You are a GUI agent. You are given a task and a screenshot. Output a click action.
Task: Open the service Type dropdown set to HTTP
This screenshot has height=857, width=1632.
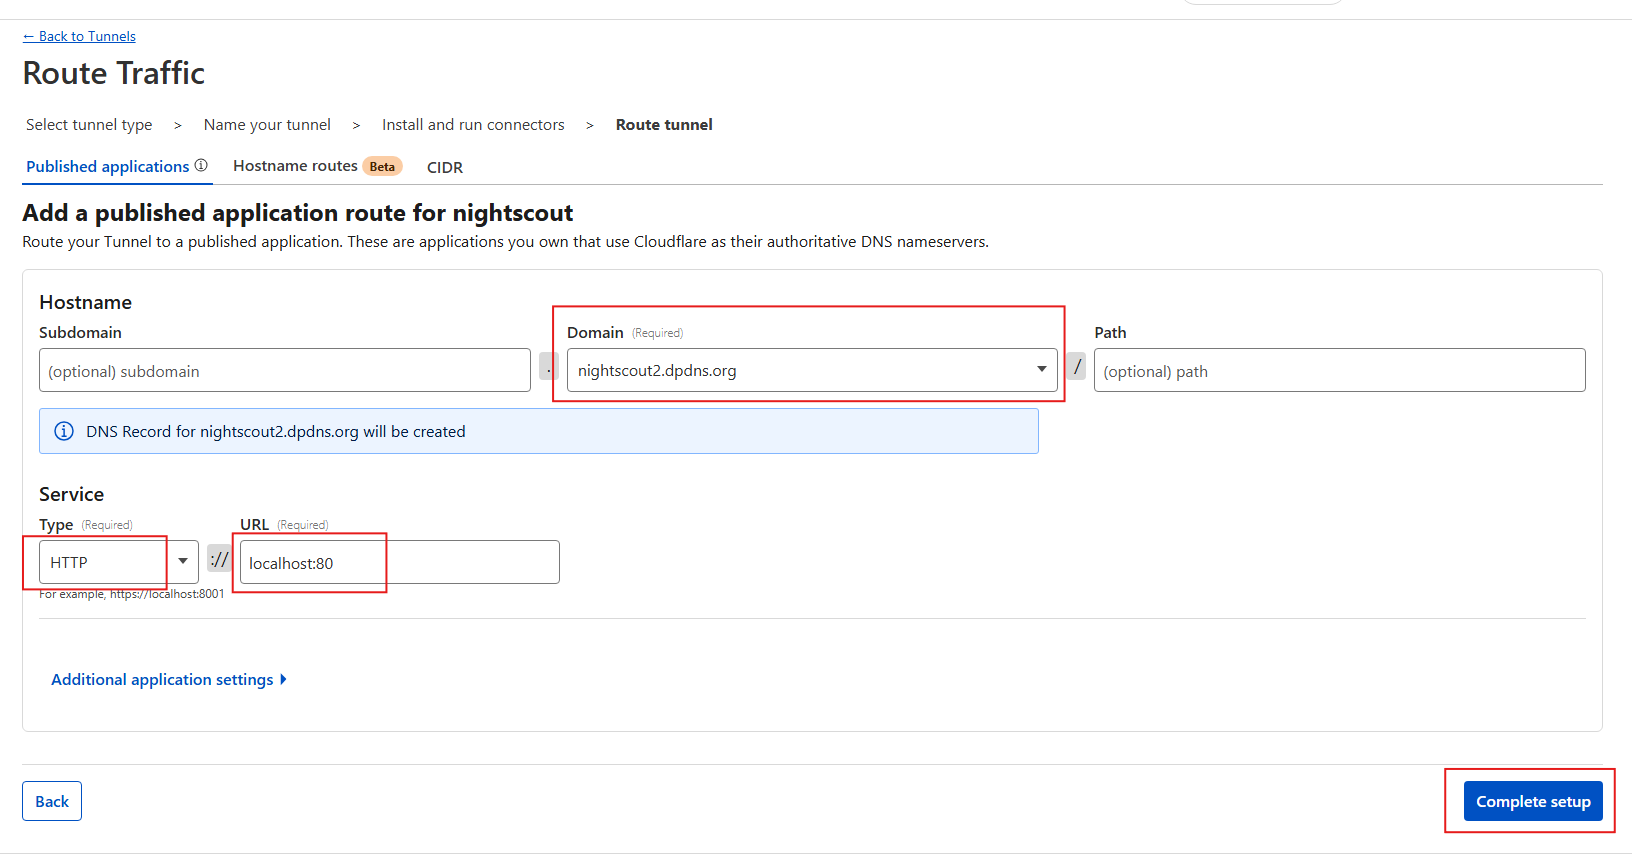click(118, 562)
